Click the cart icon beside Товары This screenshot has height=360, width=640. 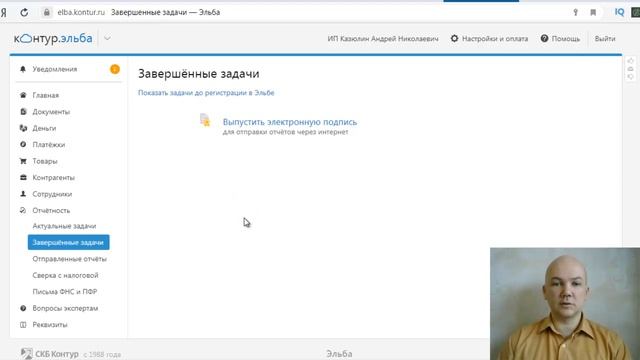point(23,161)
